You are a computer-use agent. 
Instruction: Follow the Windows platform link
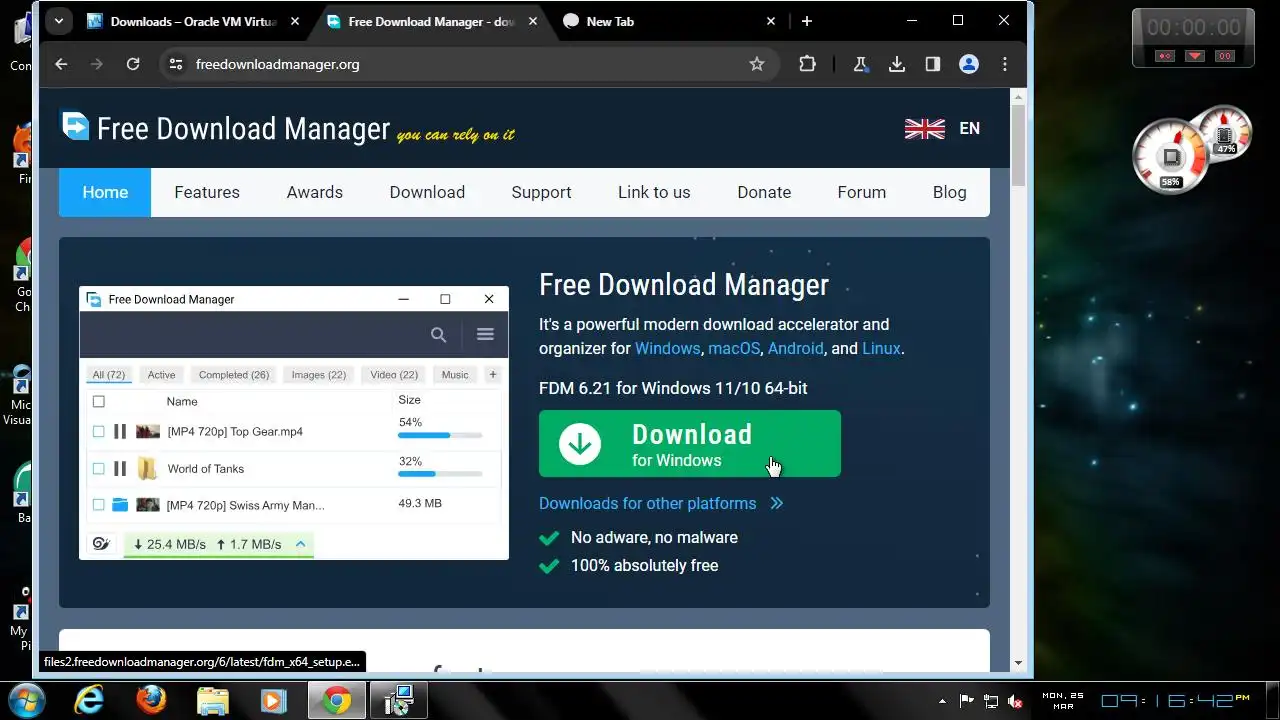point(667,348)
